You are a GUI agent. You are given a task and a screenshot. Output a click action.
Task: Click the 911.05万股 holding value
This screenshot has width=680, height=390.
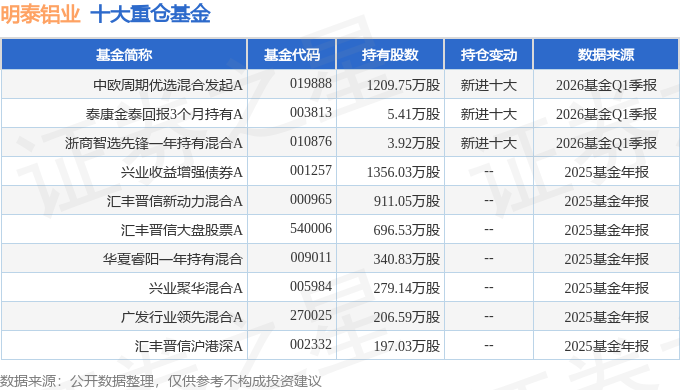[407, 201]
